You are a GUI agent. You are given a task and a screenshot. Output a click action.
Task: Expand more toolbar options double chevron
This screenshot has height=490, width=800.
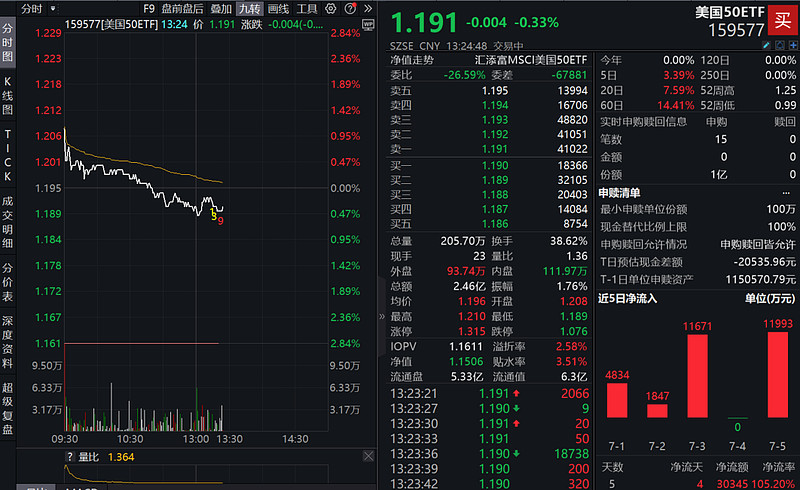368,9
